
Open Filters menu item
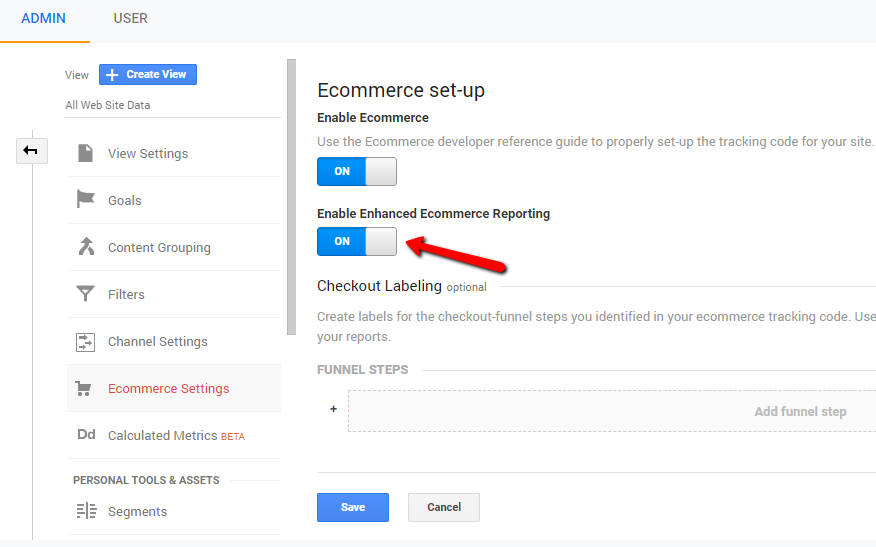[x=174, y=294]
